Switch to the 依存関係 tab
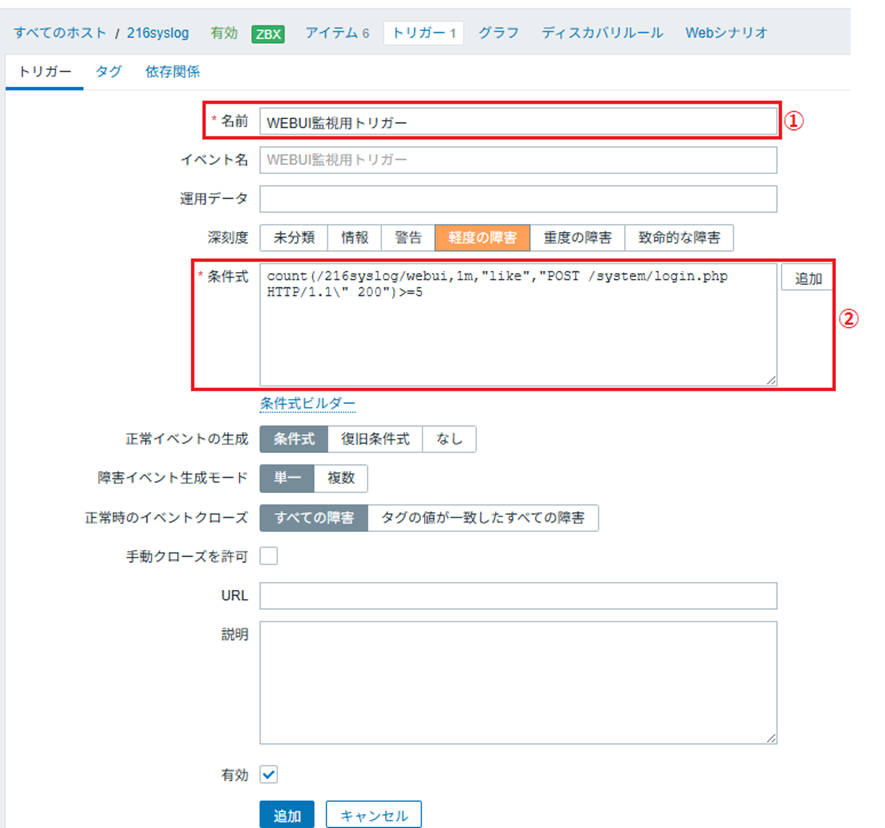Viewport: 885px width, 828px height. coord(172,72)
